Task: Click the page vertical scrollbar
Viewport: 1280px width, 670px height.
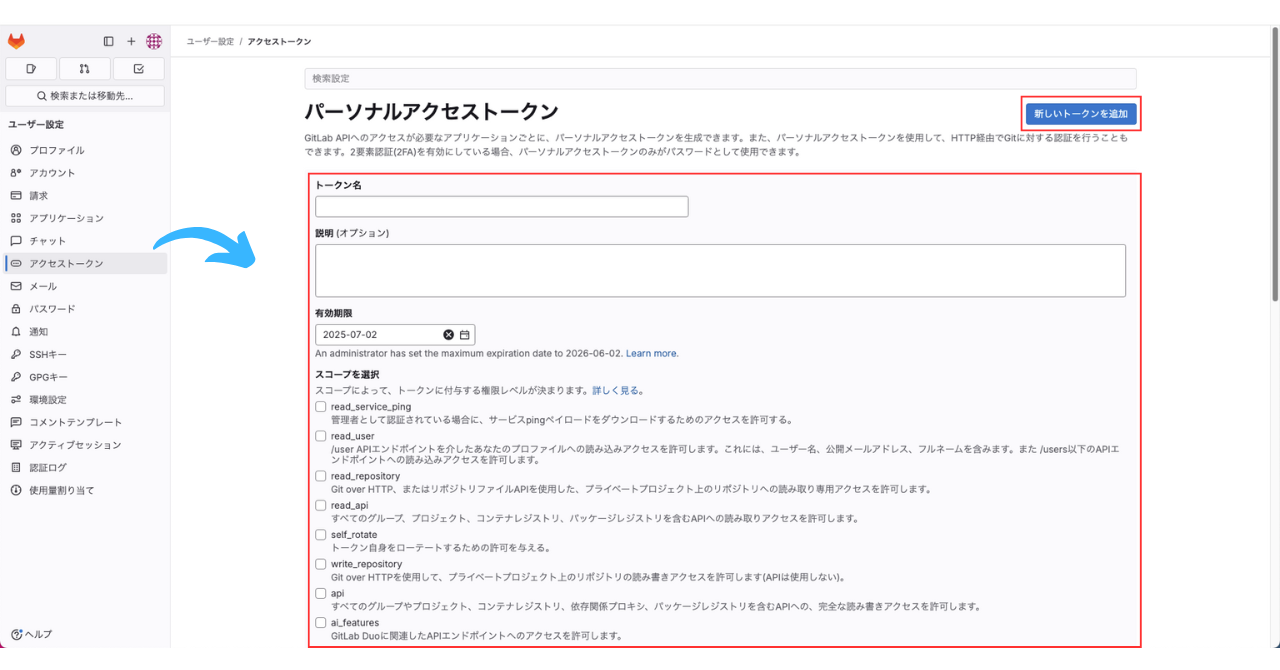Action: click(1275, 165)
